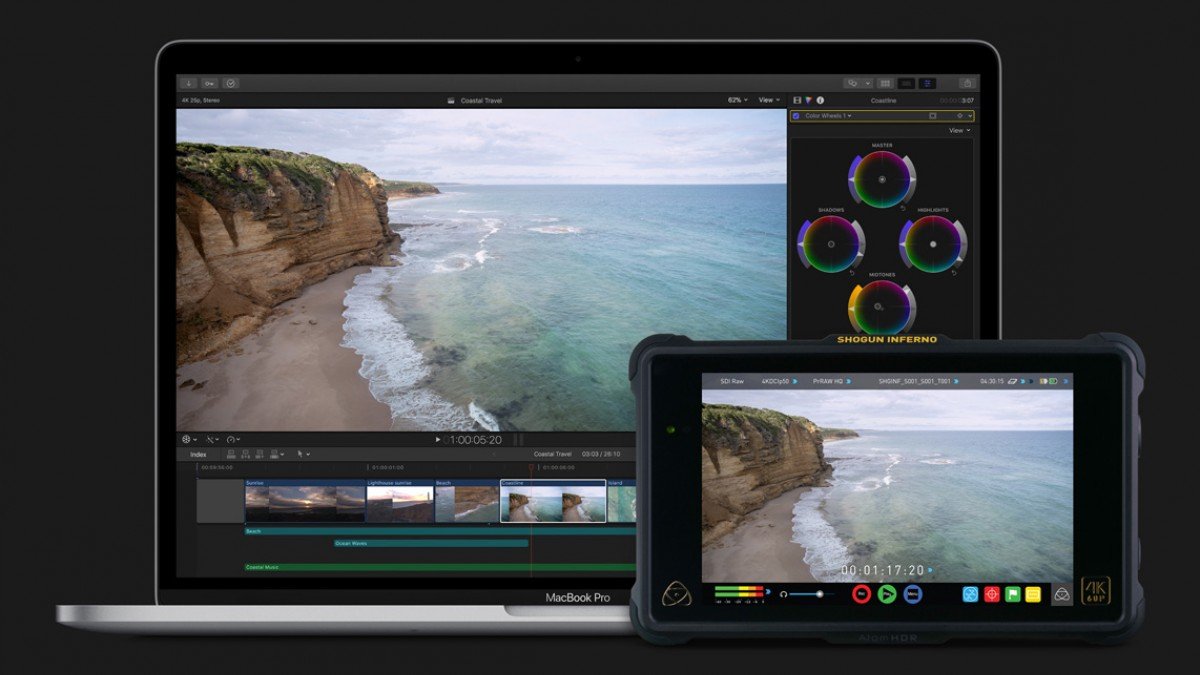The width and height of the screenshot is (1200, 675).
Task: Show the video inspector filmstrip icon
Action: pos(797,100)
